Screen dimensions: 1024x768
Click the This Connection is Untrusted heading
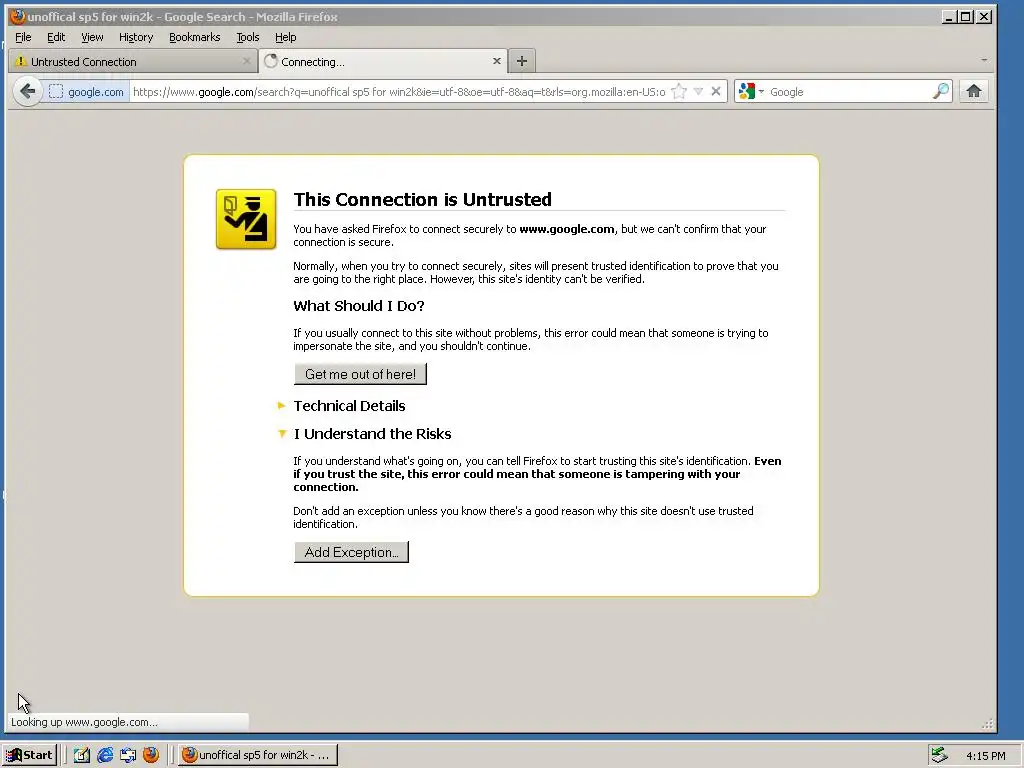[x=423, y=199]
